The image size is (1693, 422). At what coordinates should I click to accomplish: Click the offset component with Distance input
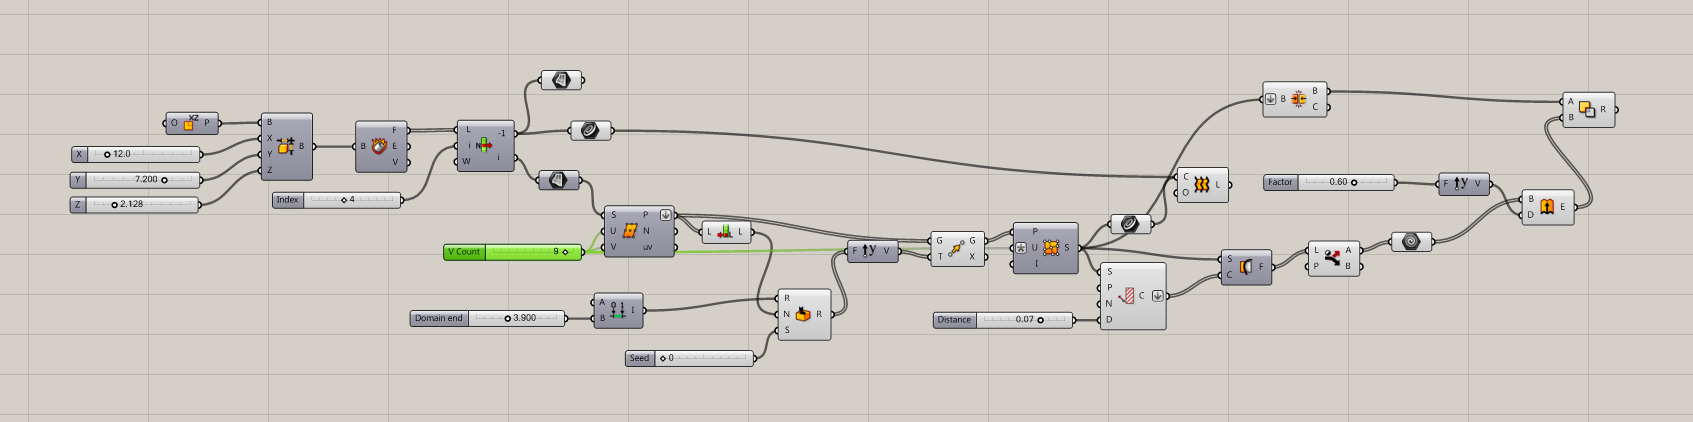(1132, 296)
